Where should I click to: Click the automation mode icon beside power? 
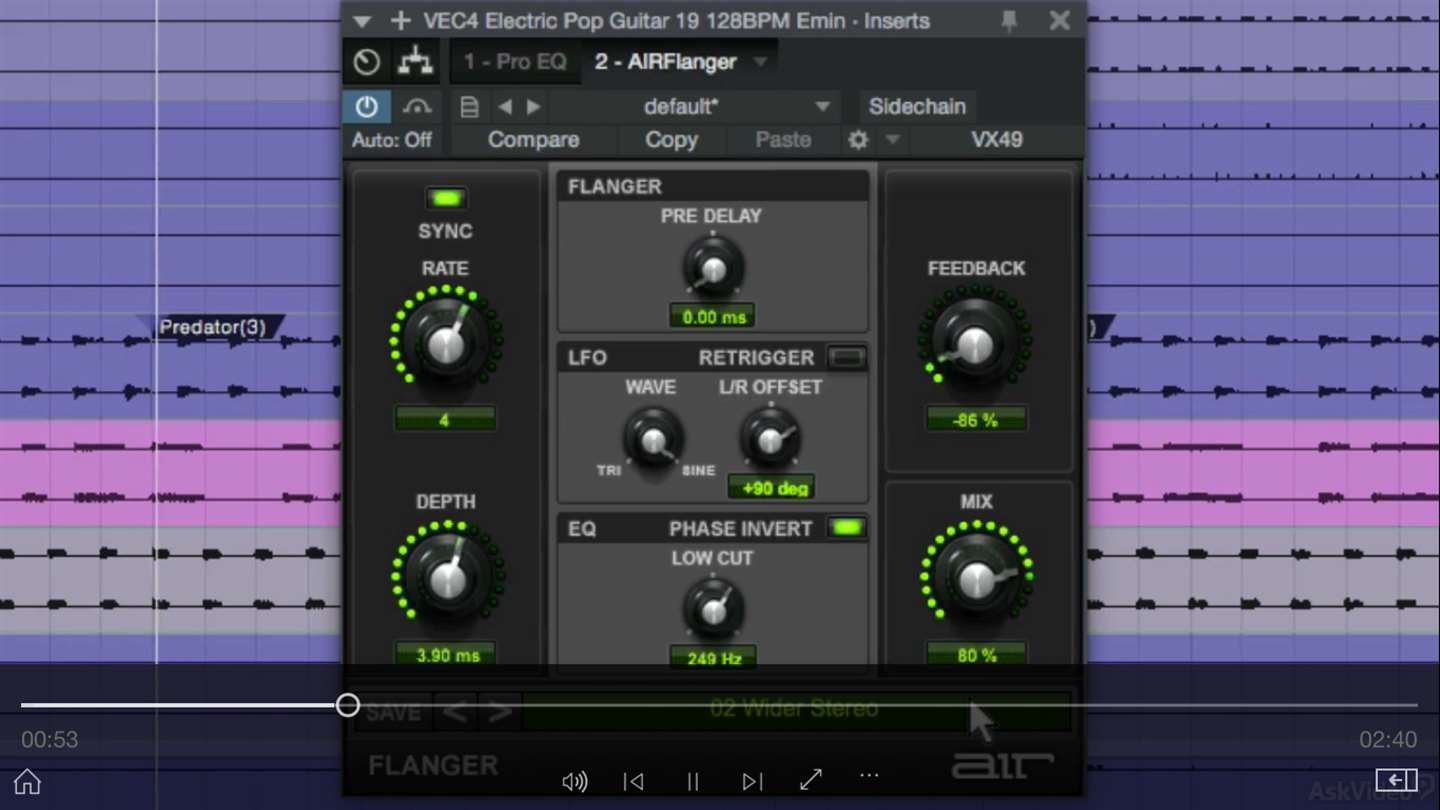coord(416,107)
